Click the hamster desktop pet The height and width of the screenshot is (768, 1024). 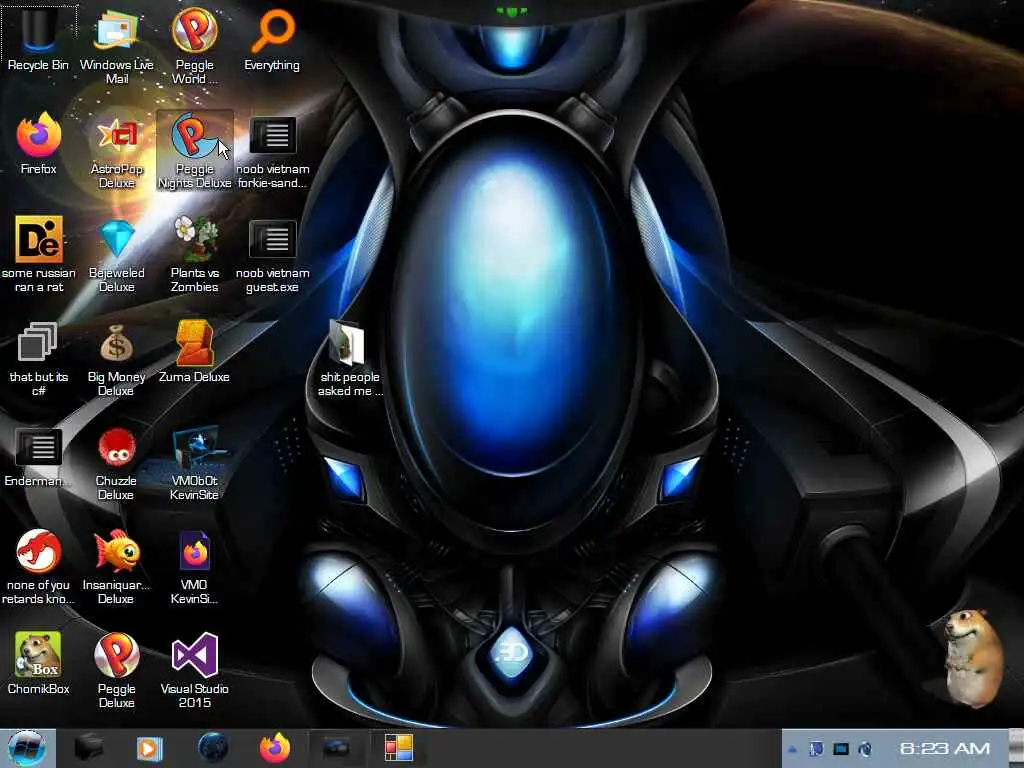[x=972, y=658]
